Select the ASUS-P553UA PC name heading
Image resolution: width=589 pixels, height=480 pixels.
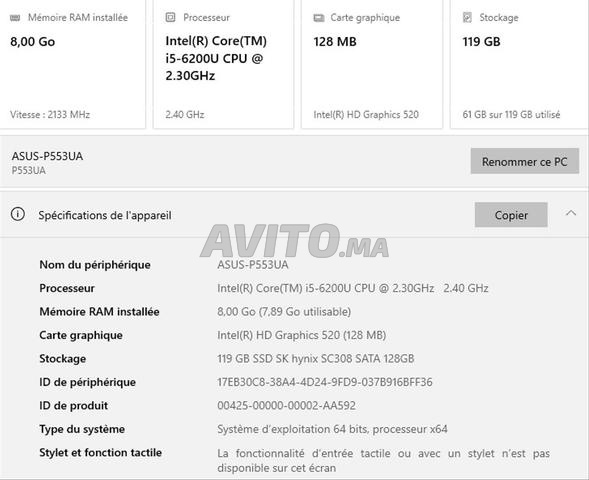(x=47, y=156)
